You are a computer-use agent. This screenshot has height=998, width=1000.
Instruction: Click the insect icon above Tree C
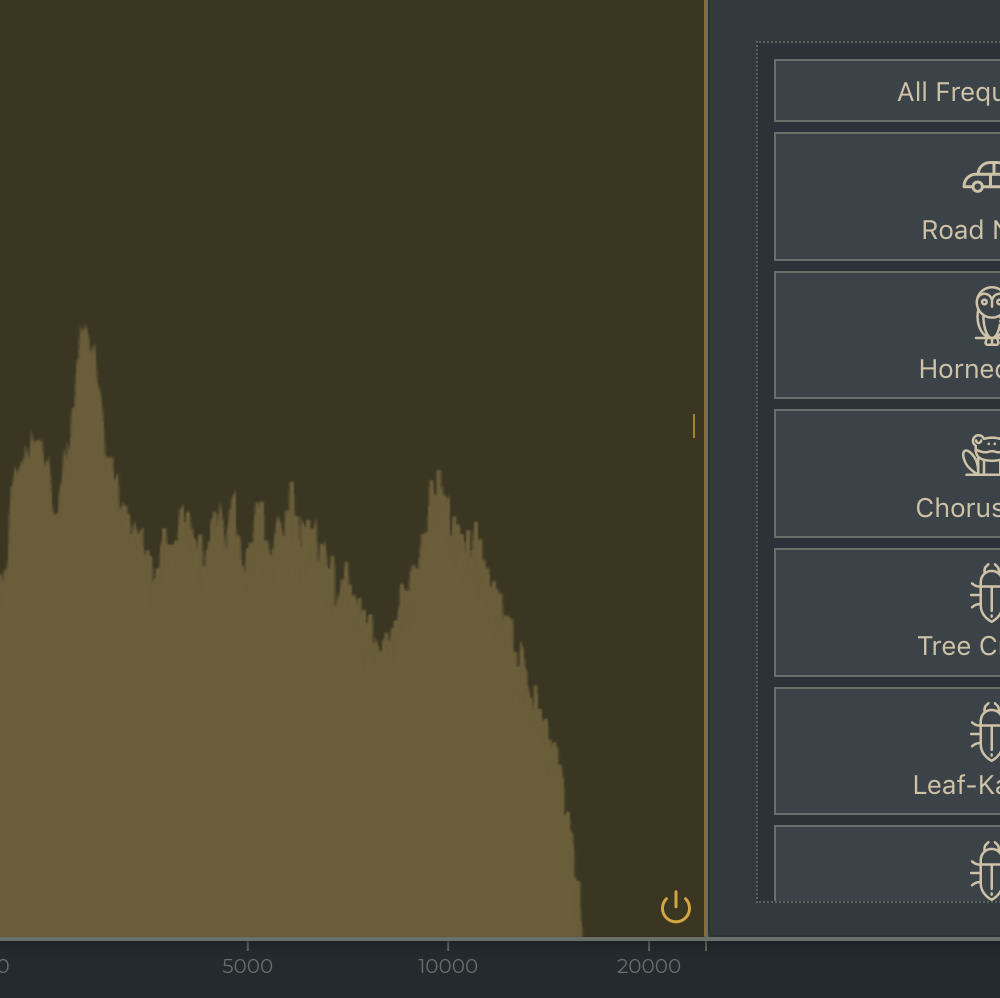coord(985,592)
